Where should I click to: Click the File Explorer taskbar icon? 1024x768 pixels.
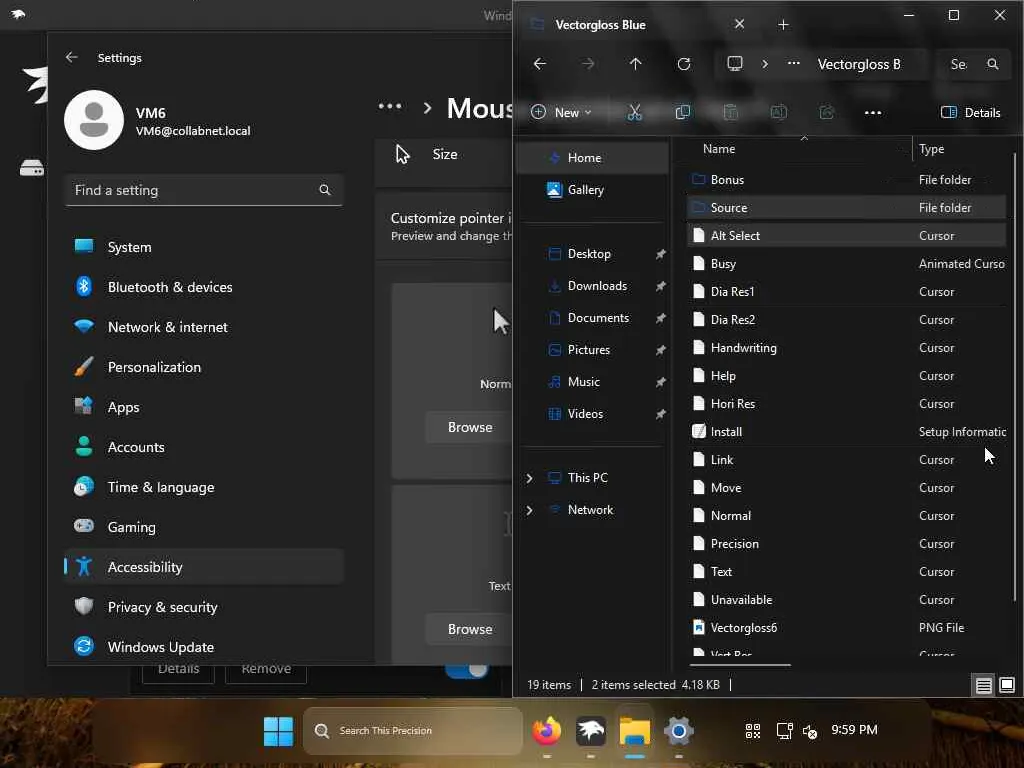(x=635, y=731)
